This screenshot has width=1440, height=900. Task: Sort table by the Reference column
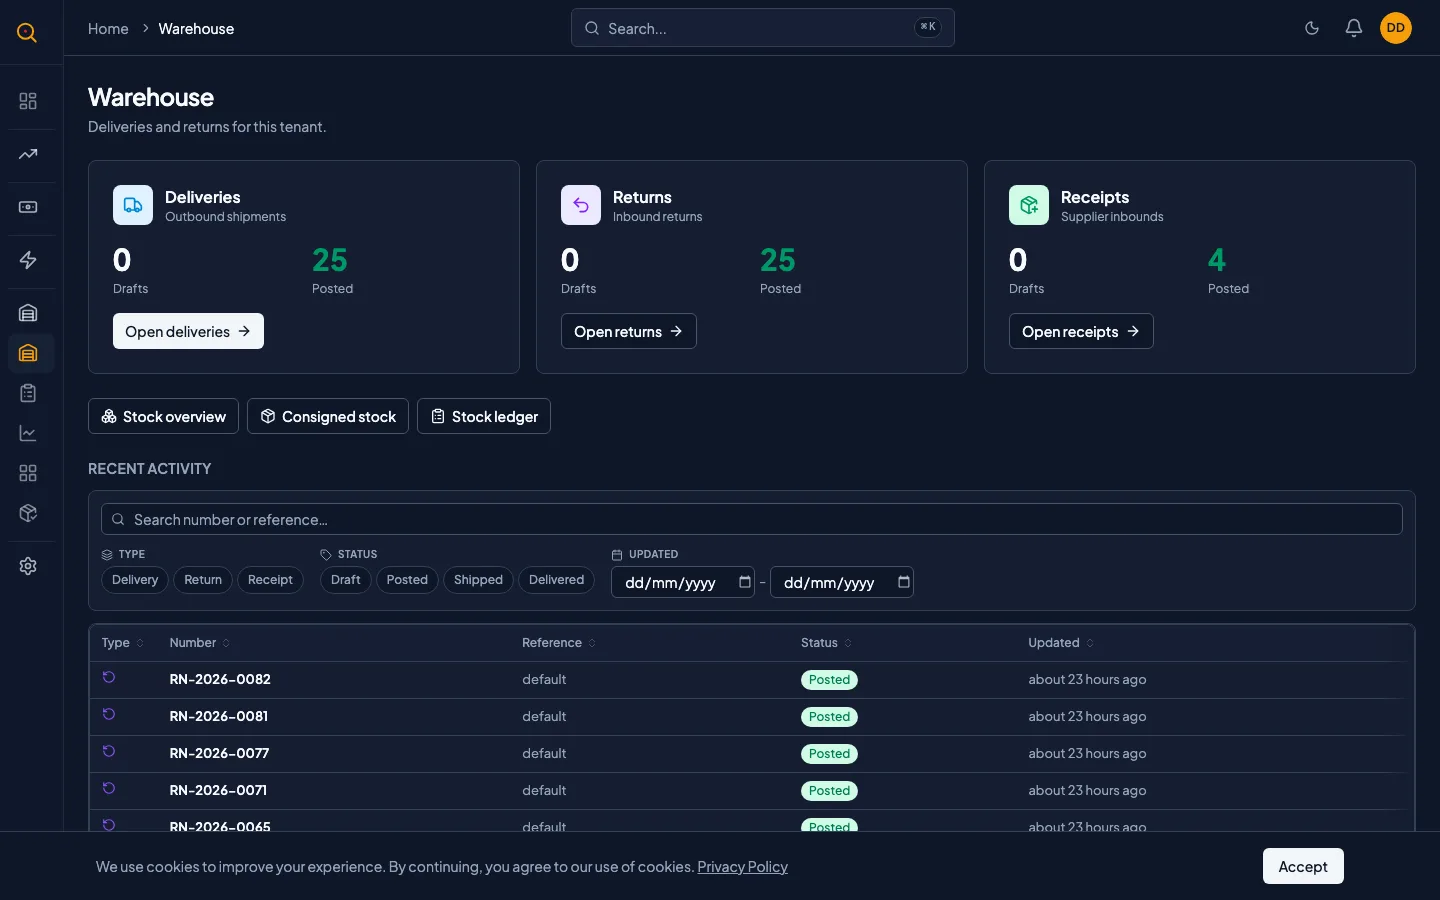pos(559,643)
